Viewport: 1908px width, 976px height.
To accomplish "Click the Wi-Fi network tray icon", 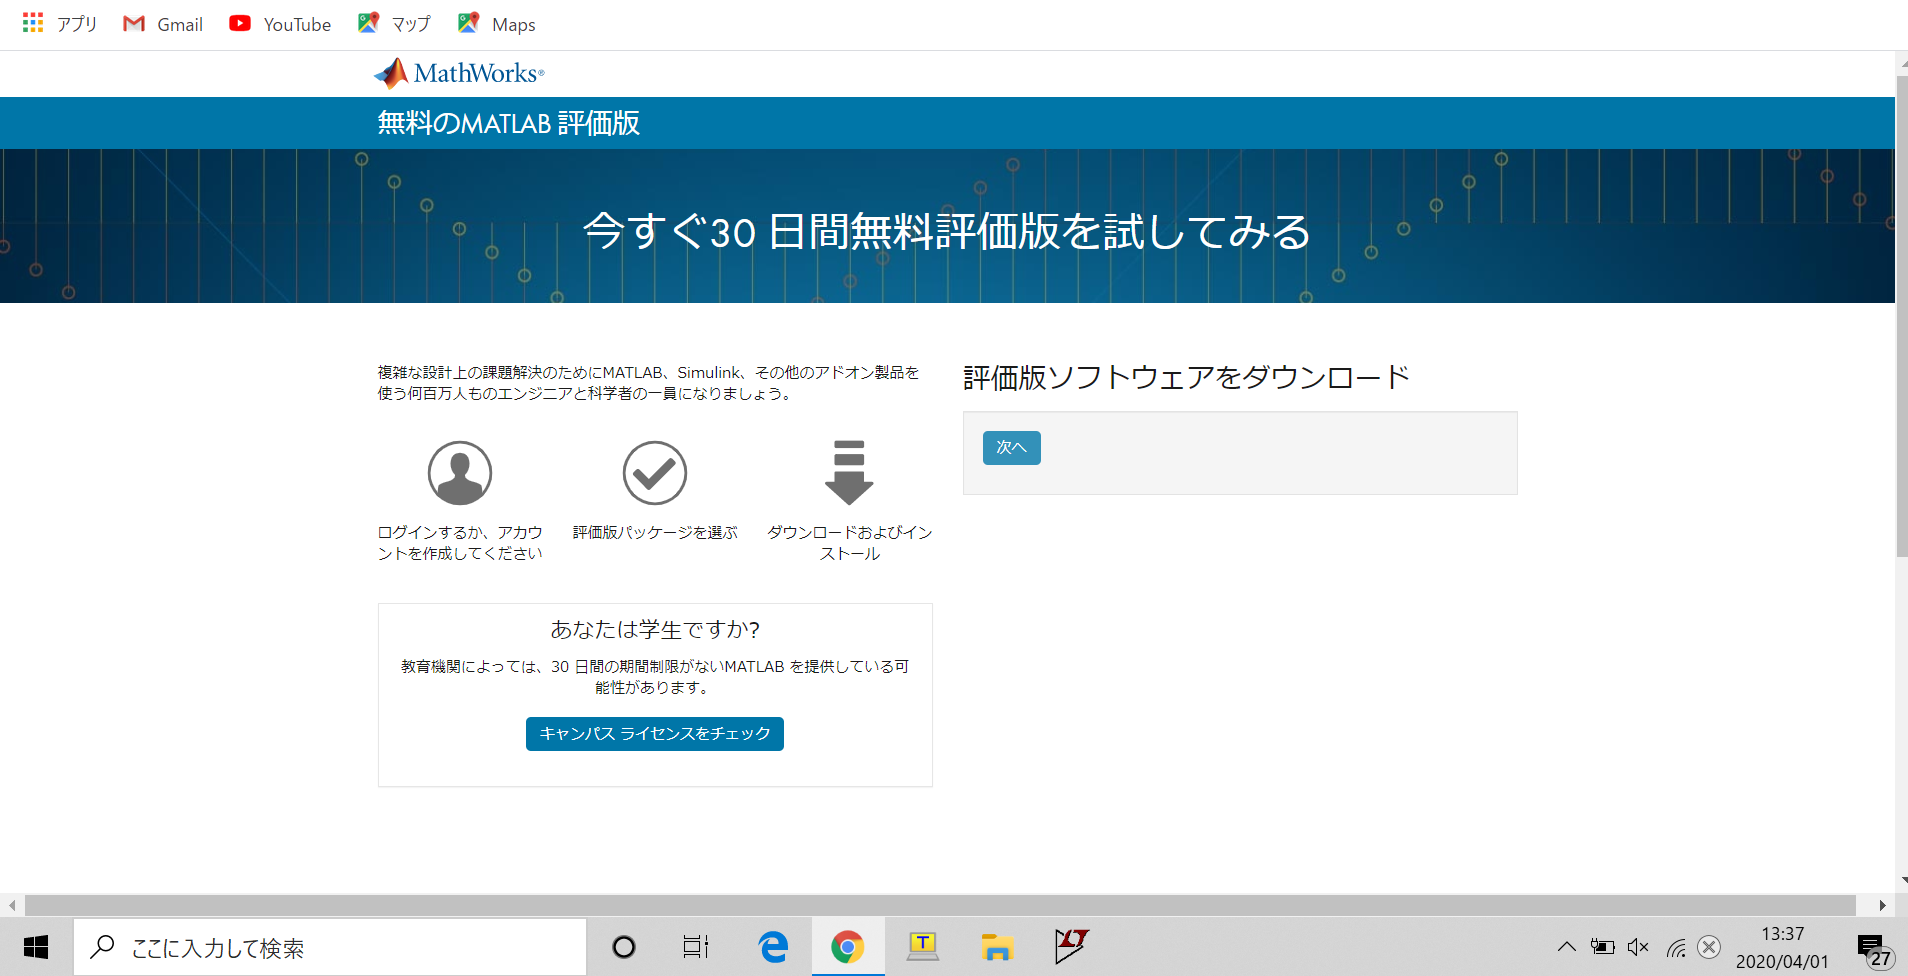I will point(1676,947).
